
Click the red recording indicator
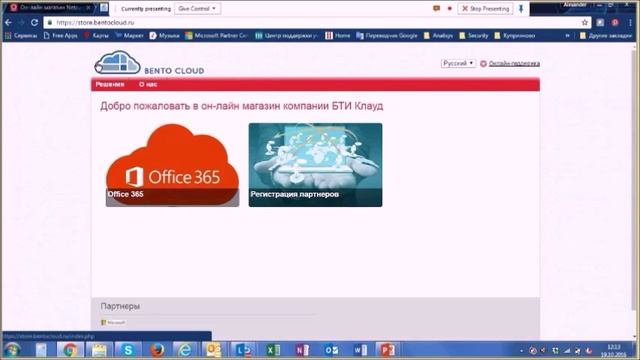(450, 8)
